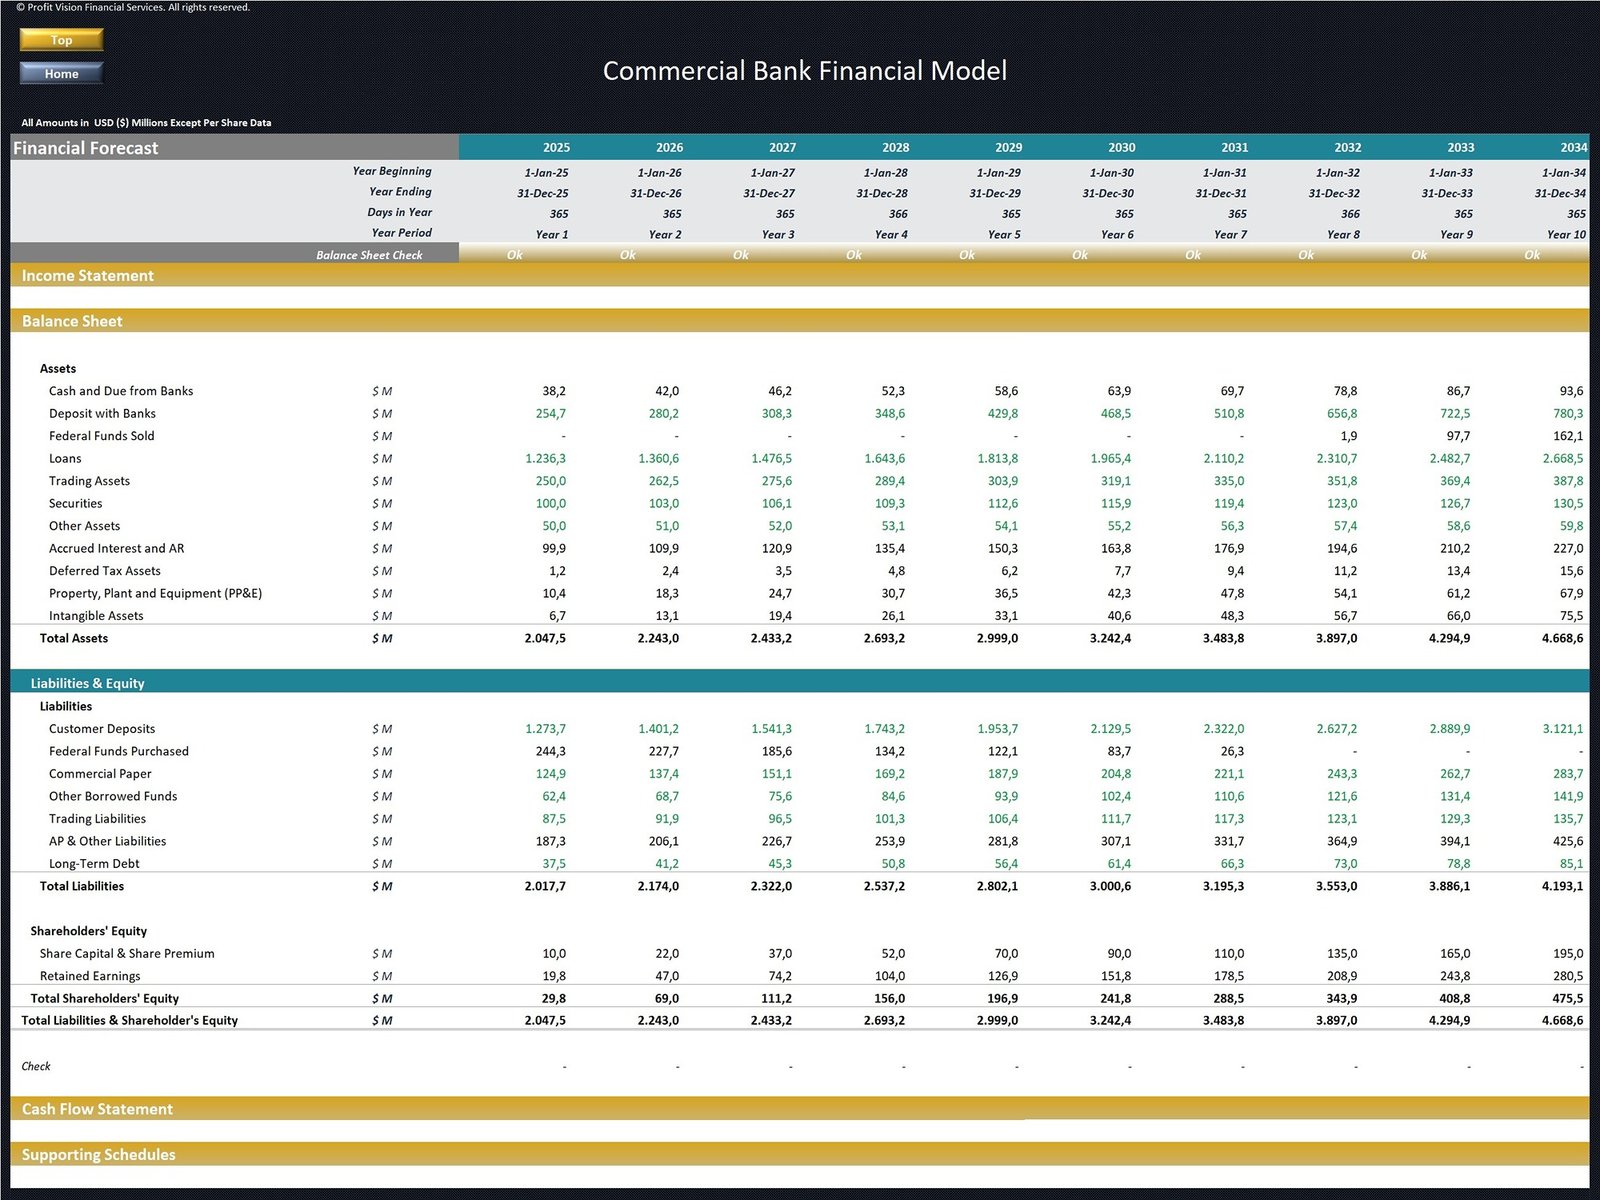Viewport: 1600px width, 1200px height.
Task: Select Total Assets value for 2025
Action: (545, 638)
